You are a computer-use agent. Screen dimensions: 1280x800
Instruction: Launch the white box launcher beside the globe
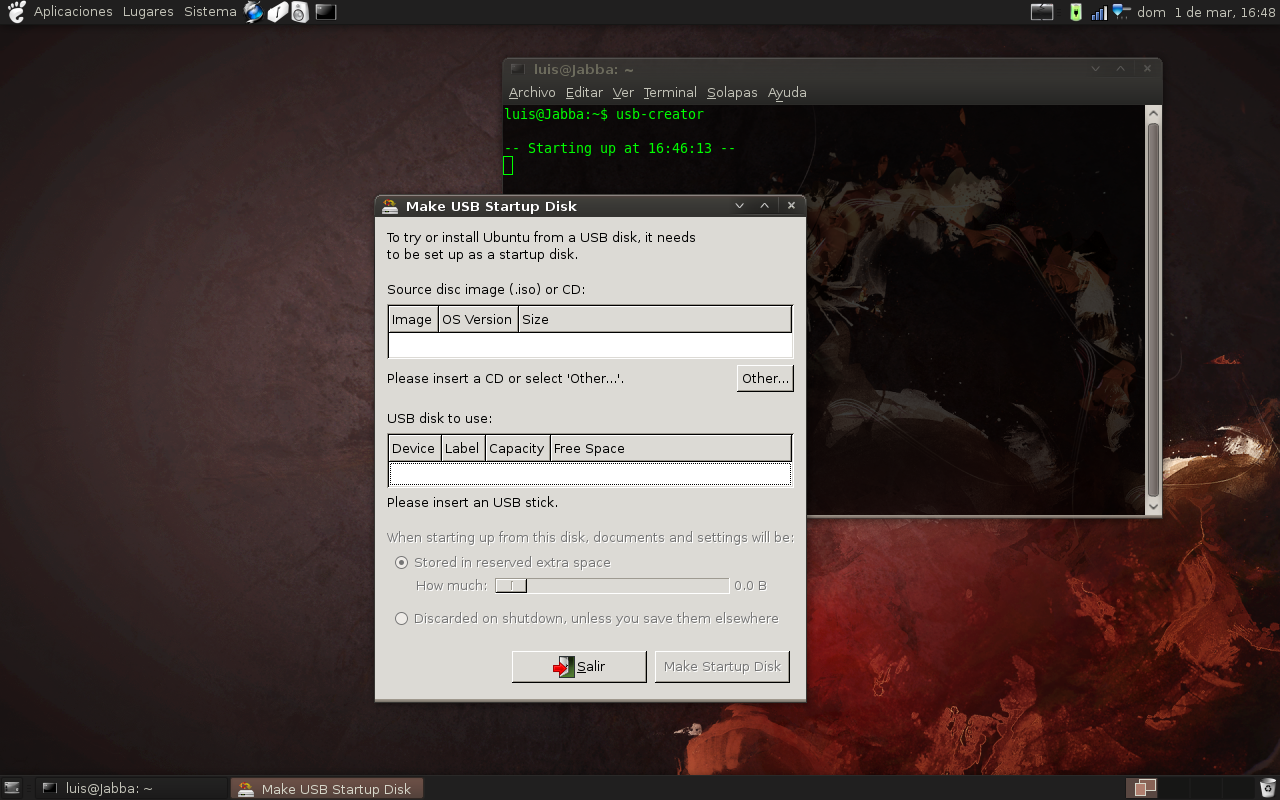click(x=277, y=12)
